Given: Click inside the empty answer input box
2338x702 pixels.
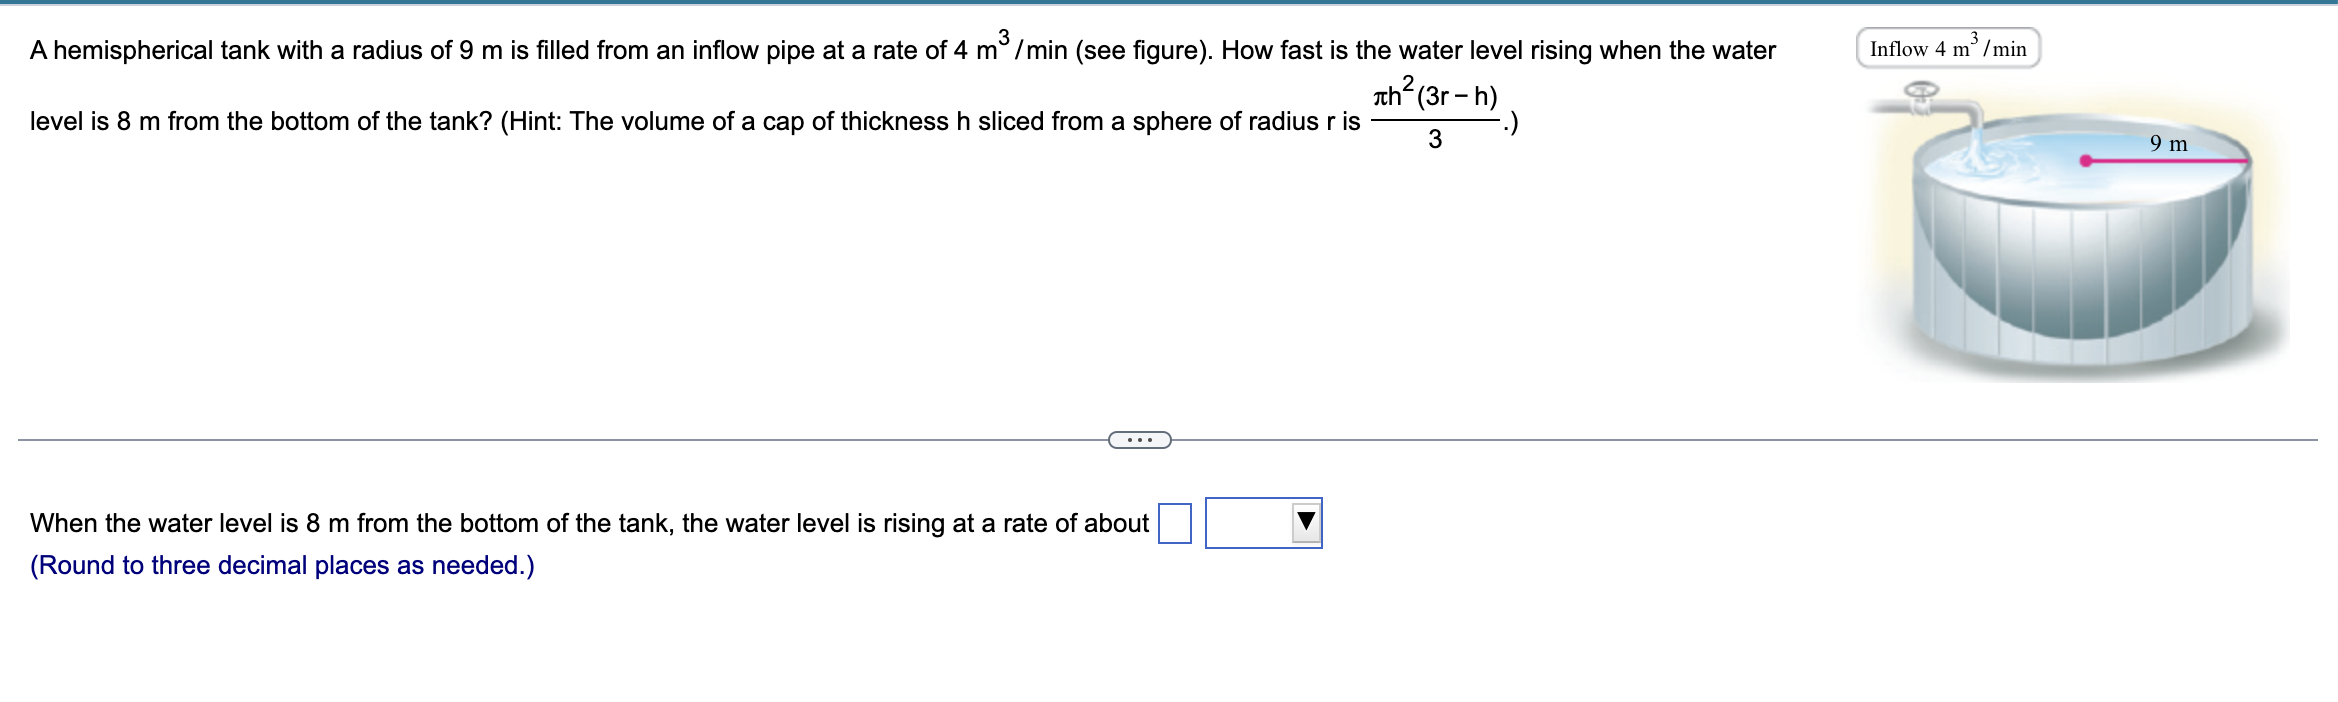Looking at the screenshot, I should 1176,521.
